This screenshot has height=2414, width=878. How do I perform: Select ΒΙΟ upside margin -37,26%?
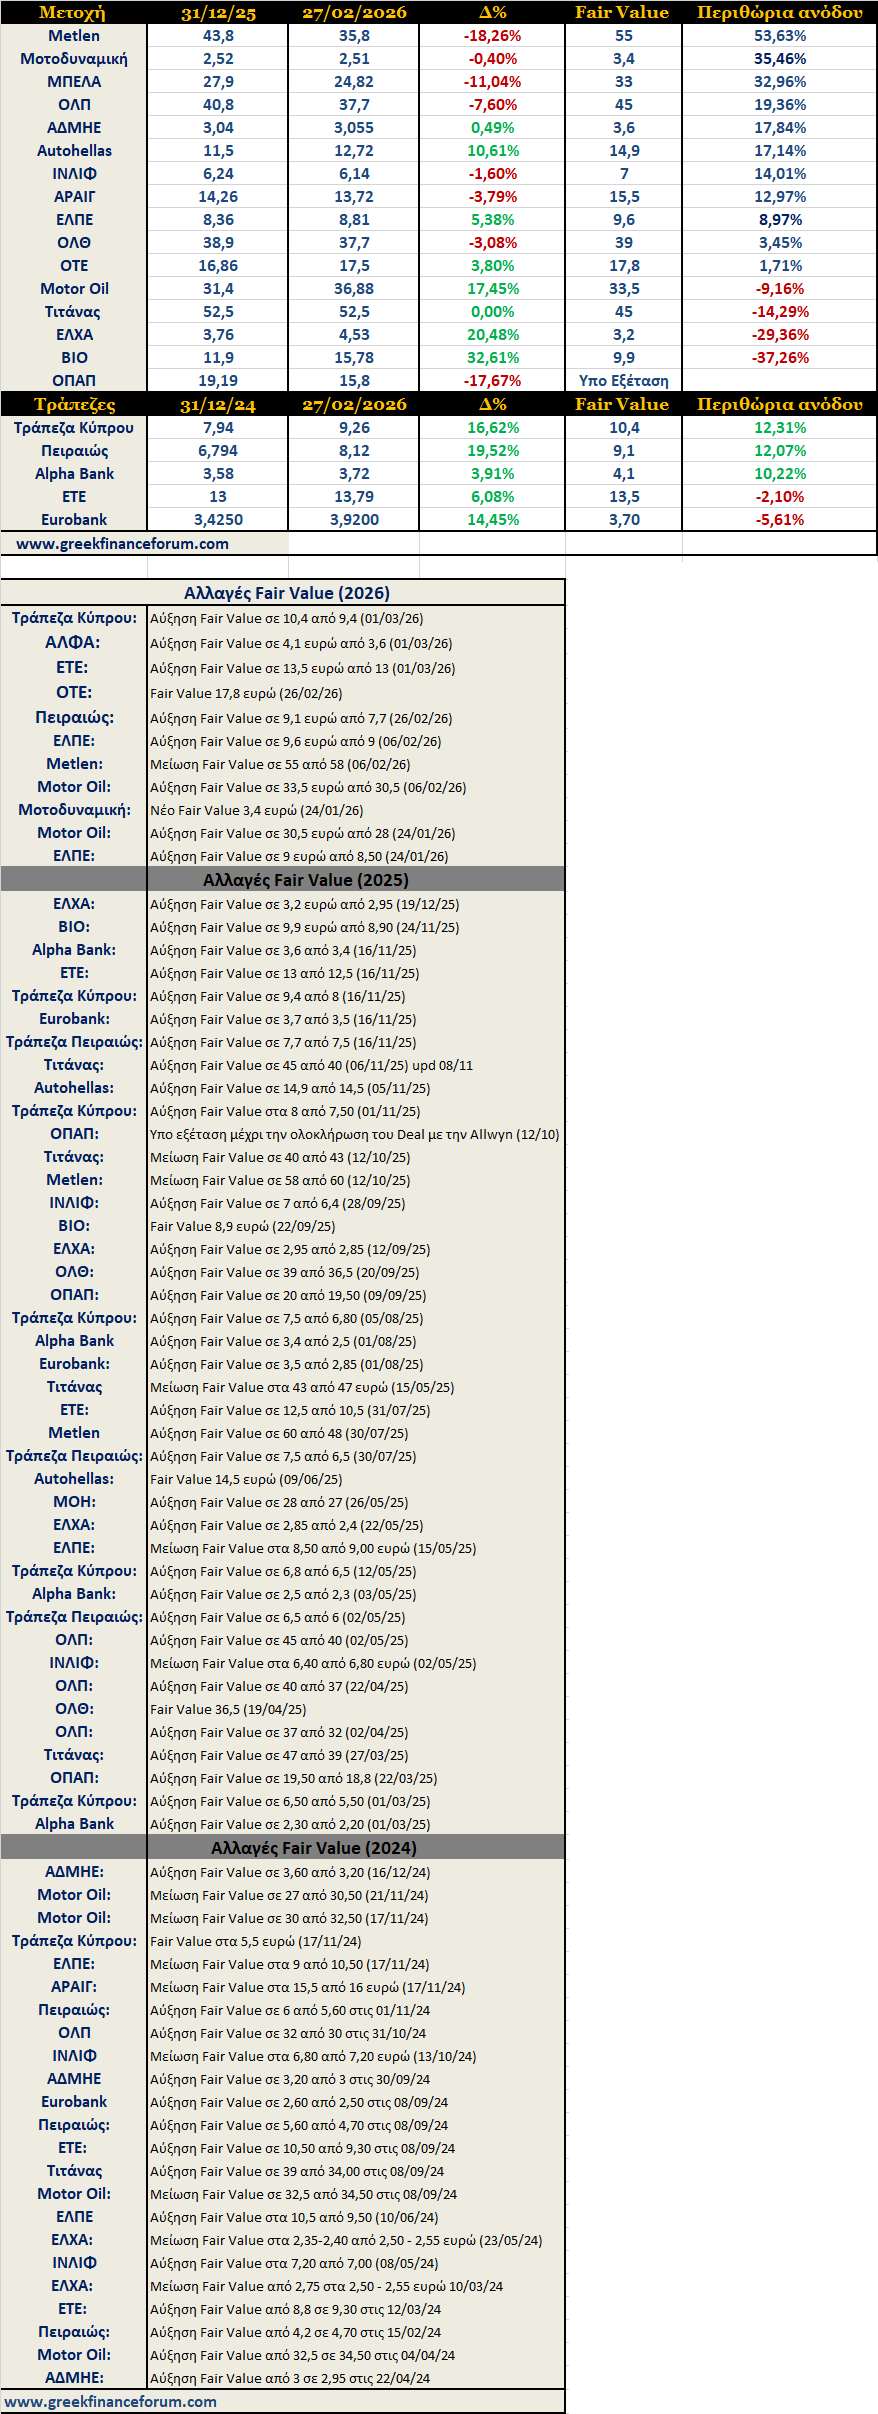pyautogui.click(x=780, y=358)
